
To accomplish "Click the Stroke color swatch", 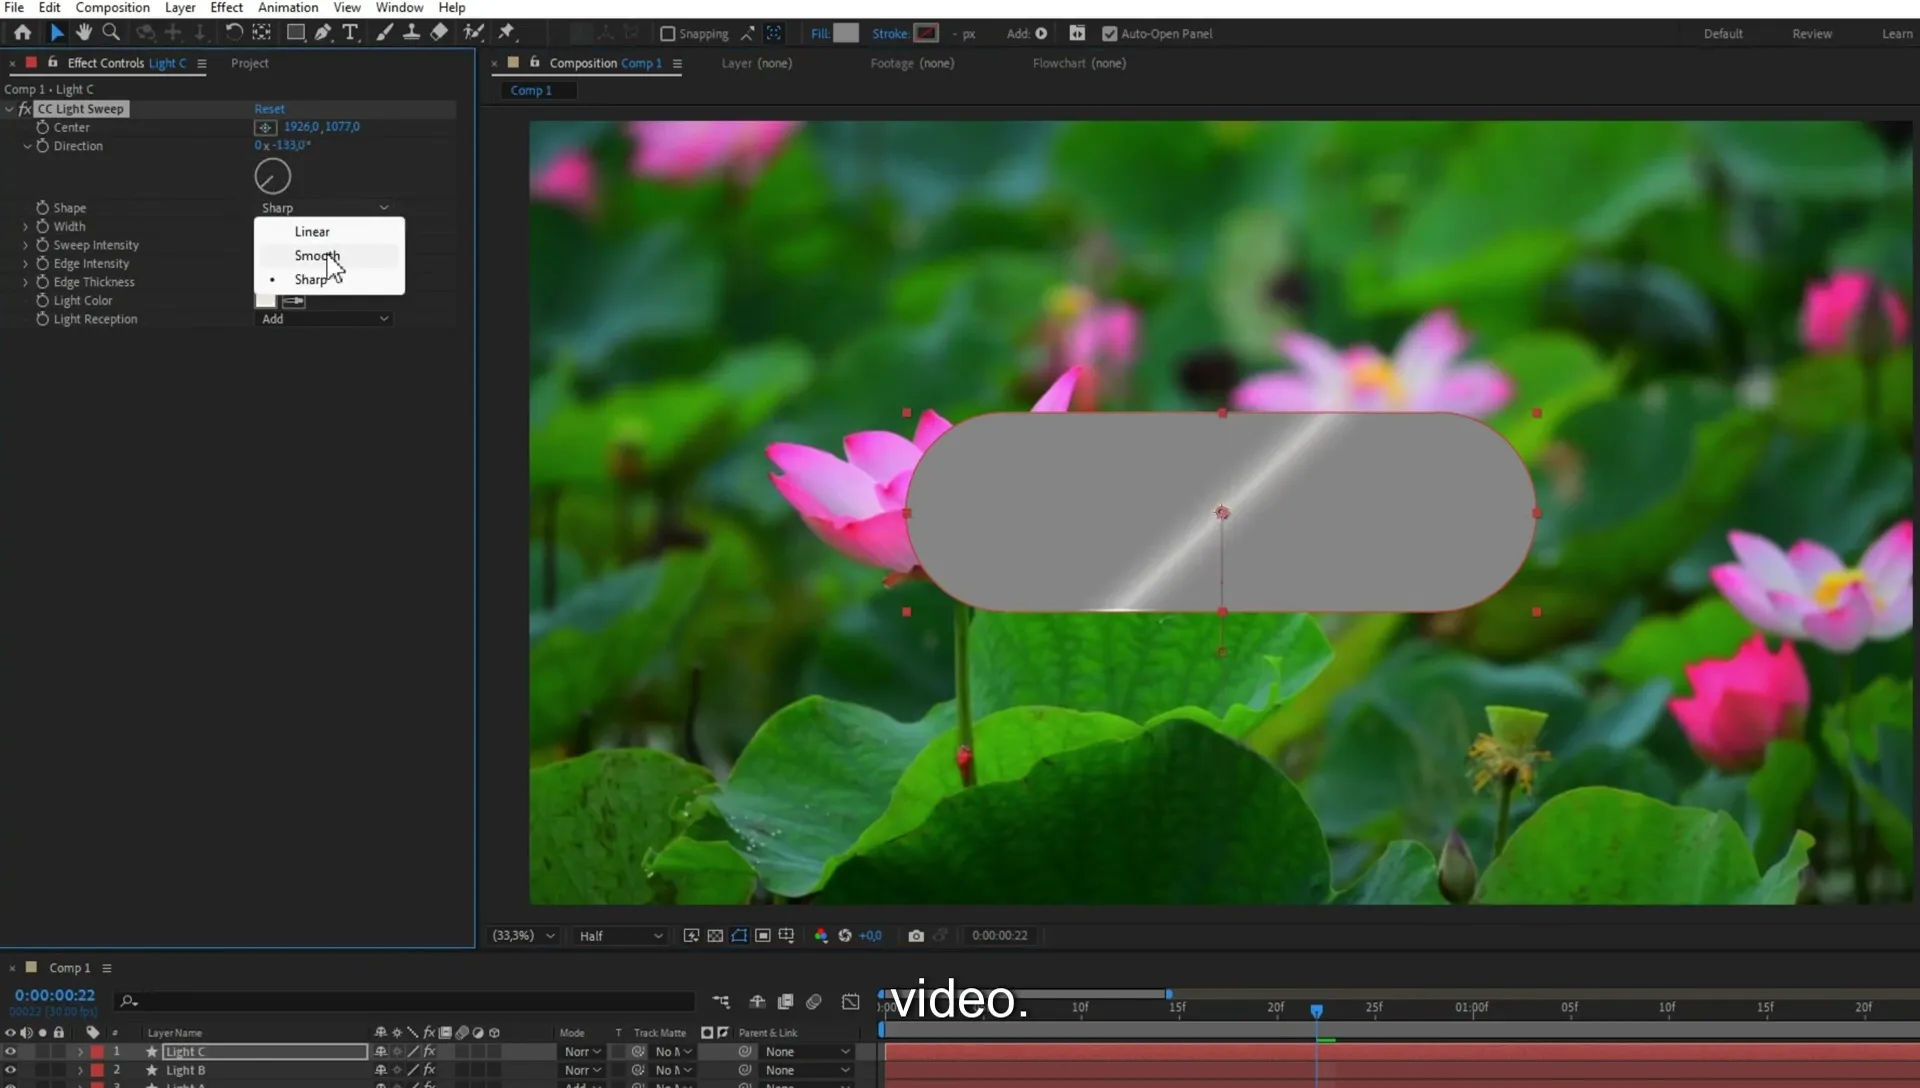I will pyautogui.click(x=926, y=33).
